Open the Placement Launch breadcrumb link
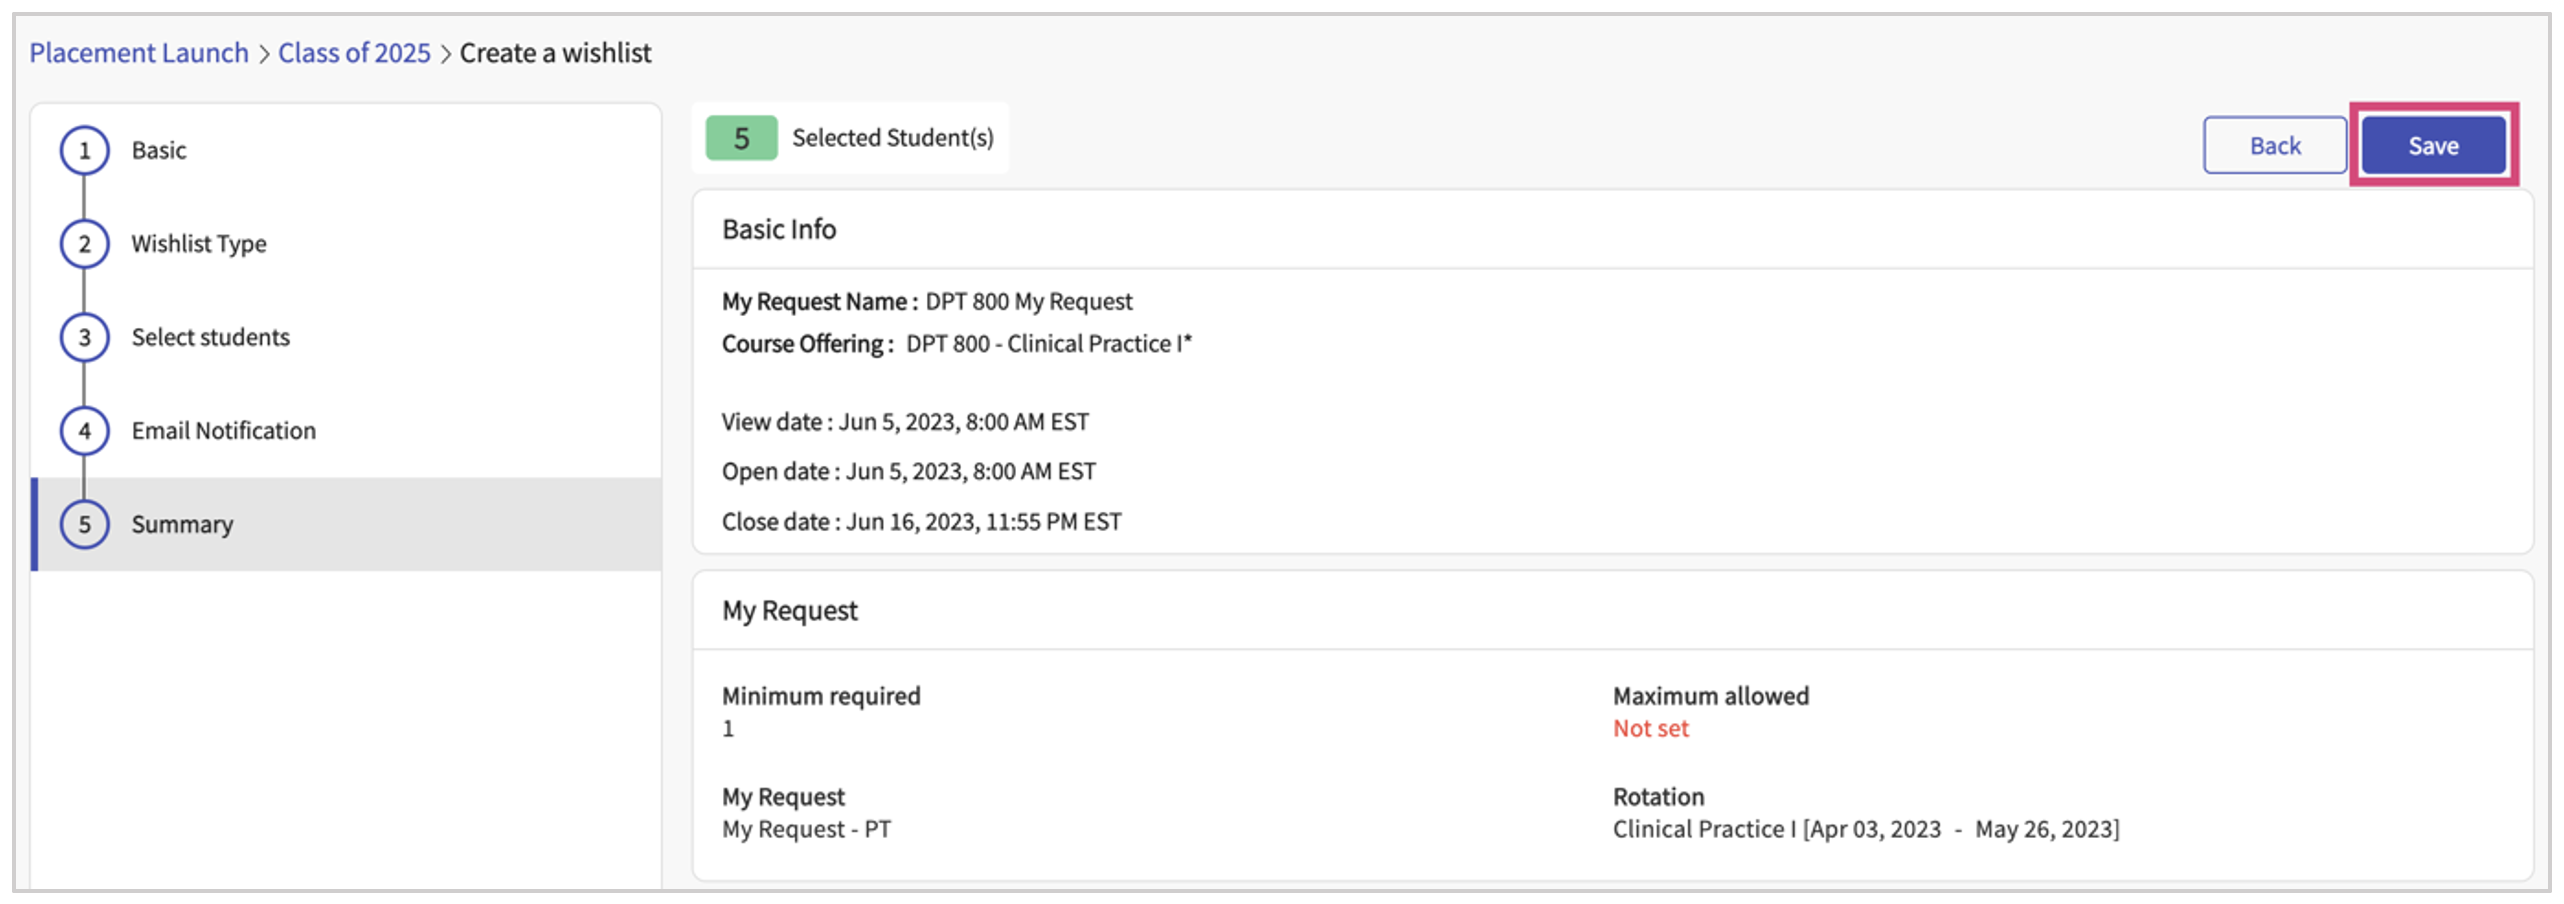The image size is (2564, 904). point(139,53)
